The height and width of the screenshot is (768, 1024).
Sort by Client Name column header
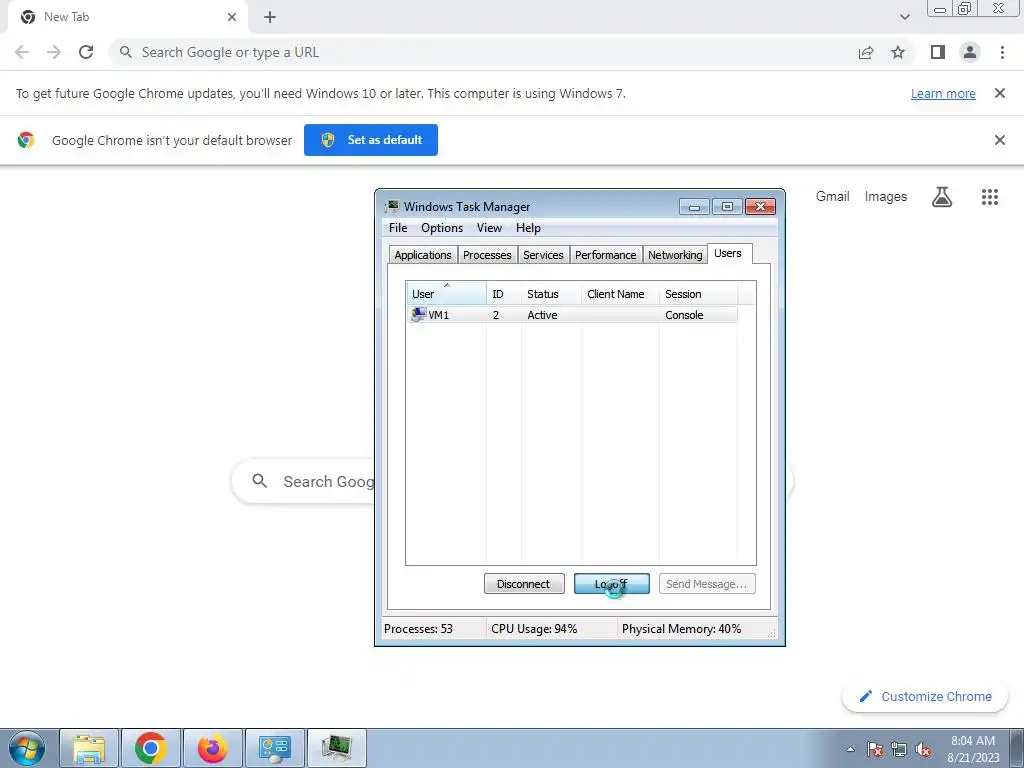[x=620, y=294]
